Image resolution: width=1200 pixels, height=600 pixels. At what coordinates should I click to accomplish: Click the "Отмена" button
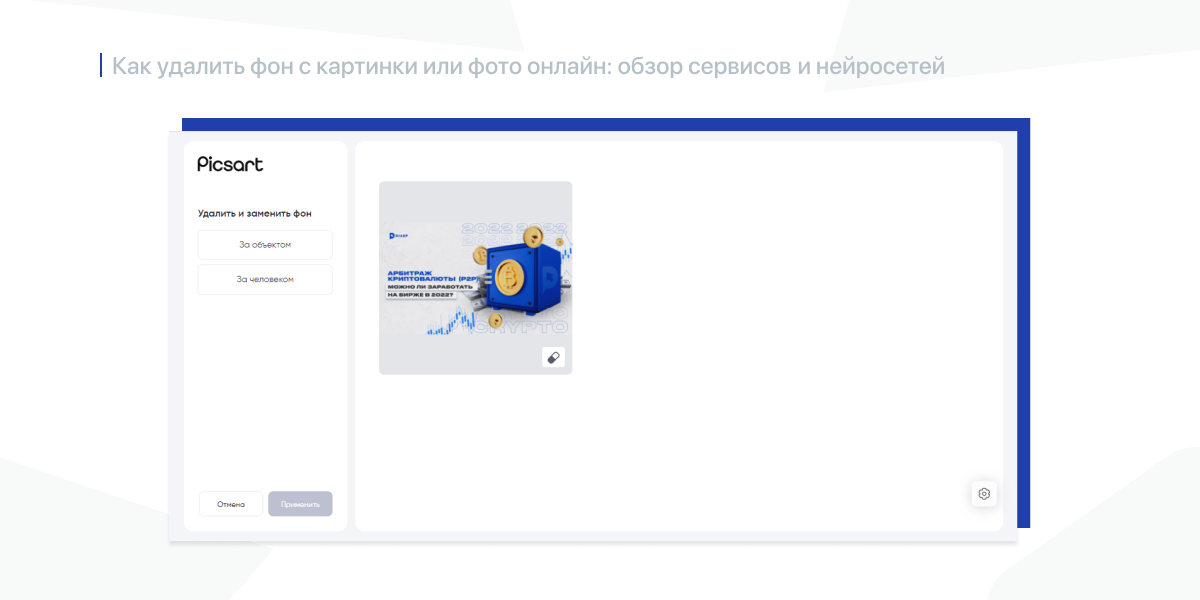click(231, 504)
